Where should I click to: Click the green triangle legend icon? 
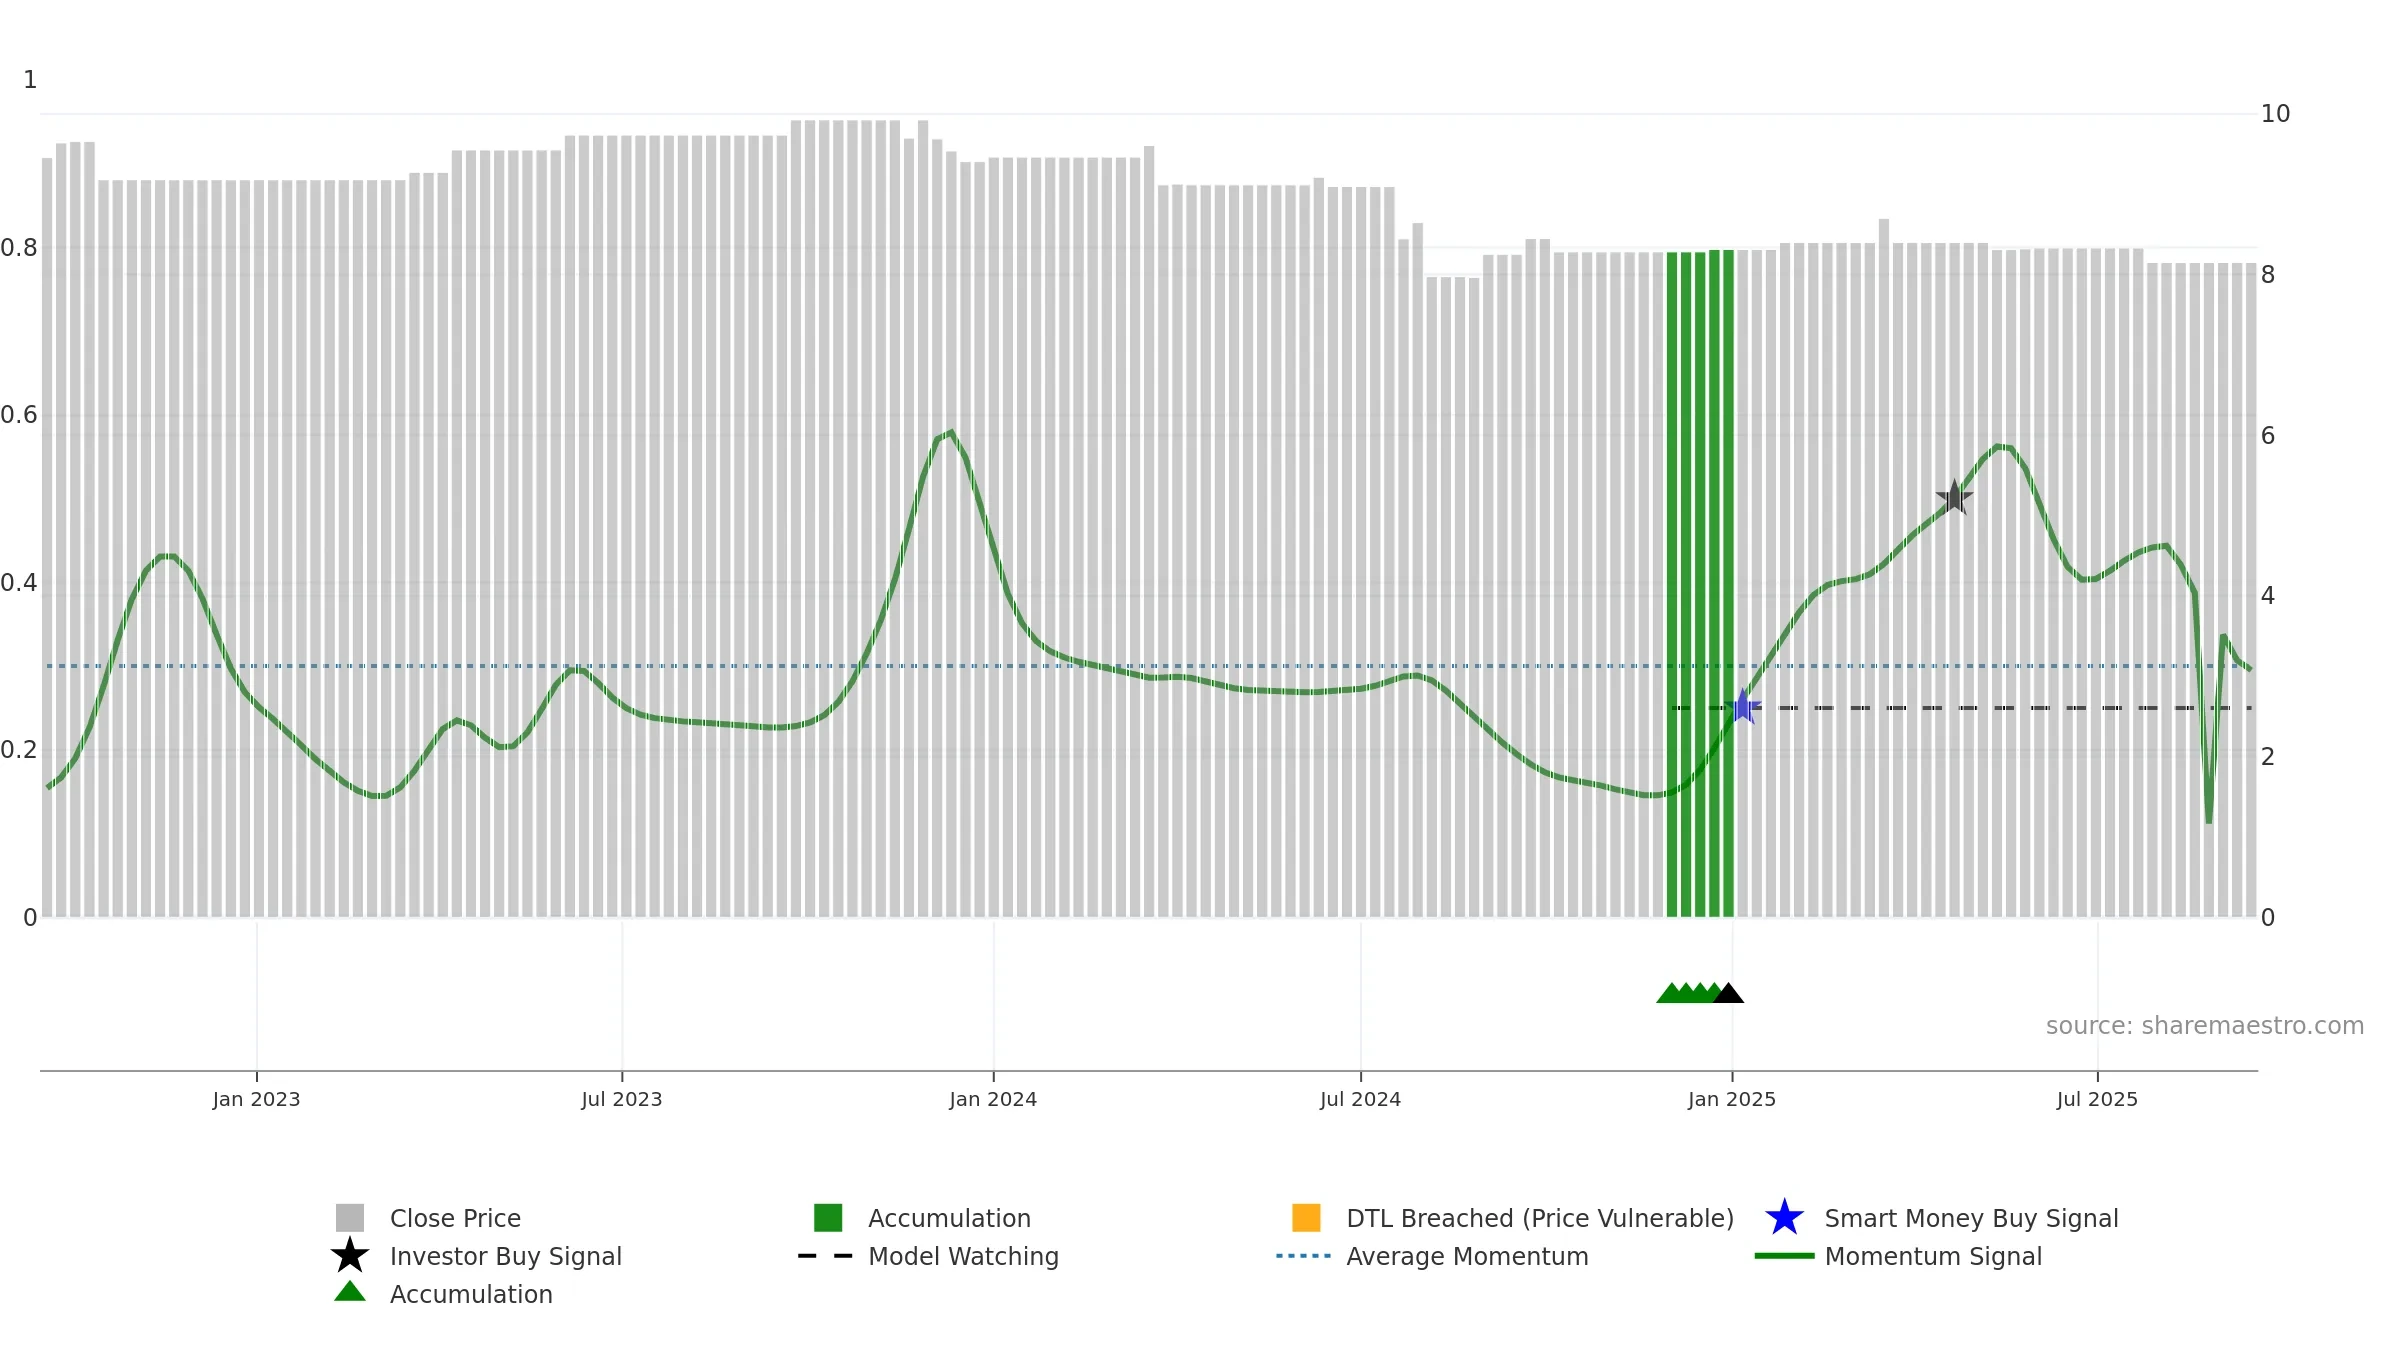click(x=350, y=1291)
